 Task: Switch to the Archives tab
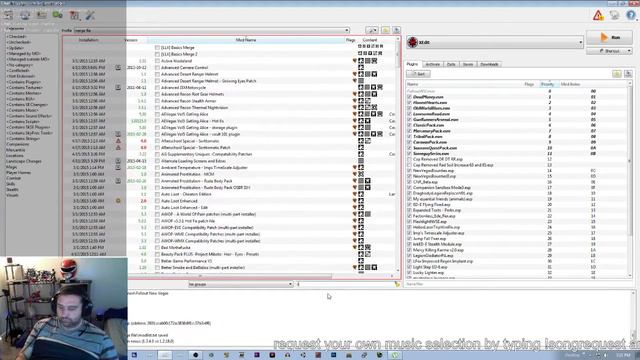tap(433, 64)
